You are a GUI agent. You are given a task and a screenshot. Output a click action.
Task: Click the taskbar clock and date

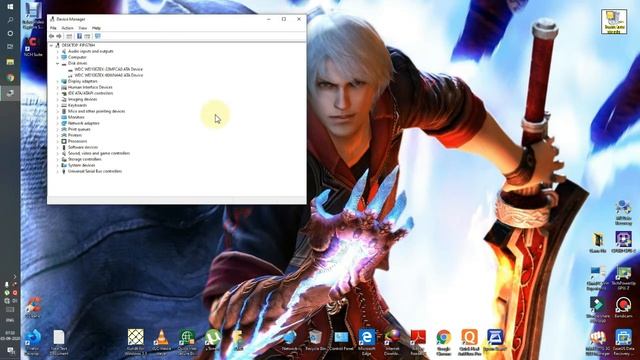point(10,336)
